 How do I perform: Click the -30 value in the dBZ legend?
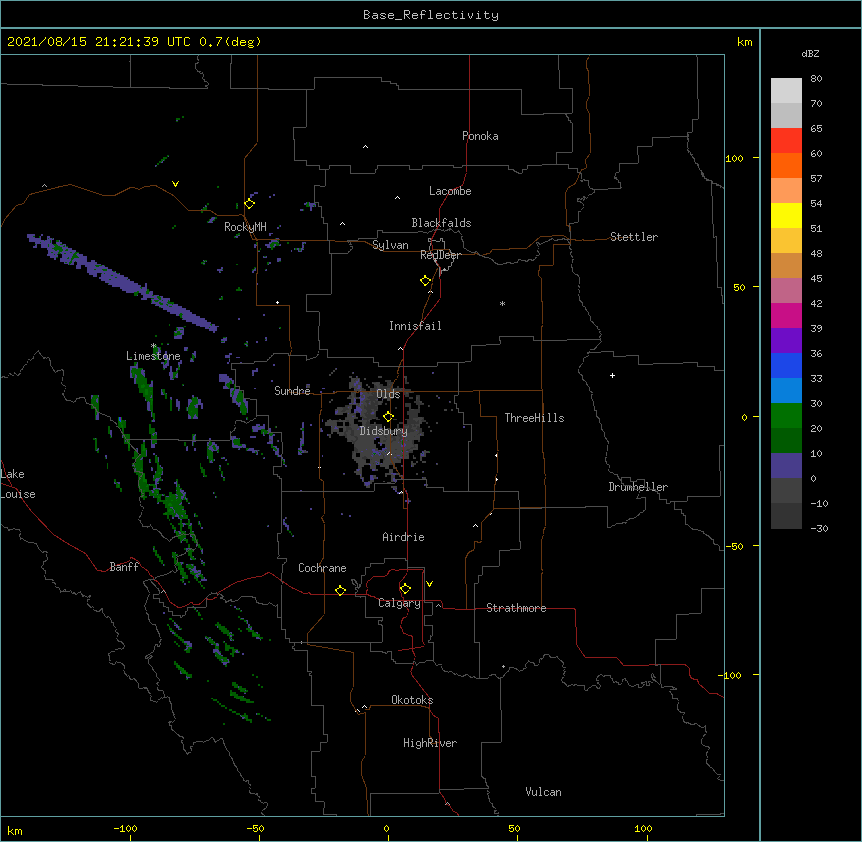[819, 528]
